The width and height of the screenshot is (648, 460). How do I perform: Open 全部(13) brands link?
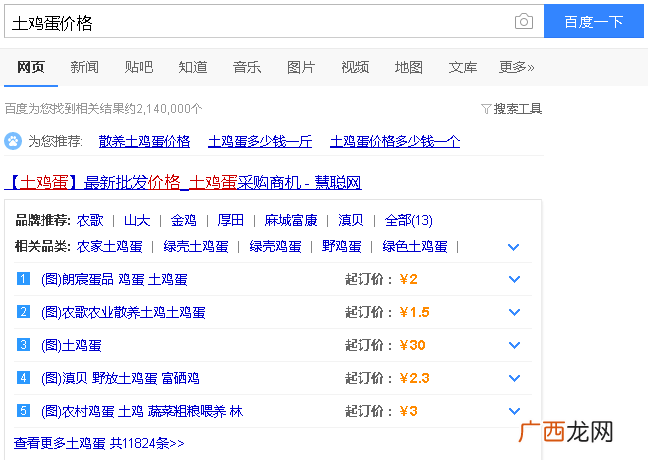point(408,220)
